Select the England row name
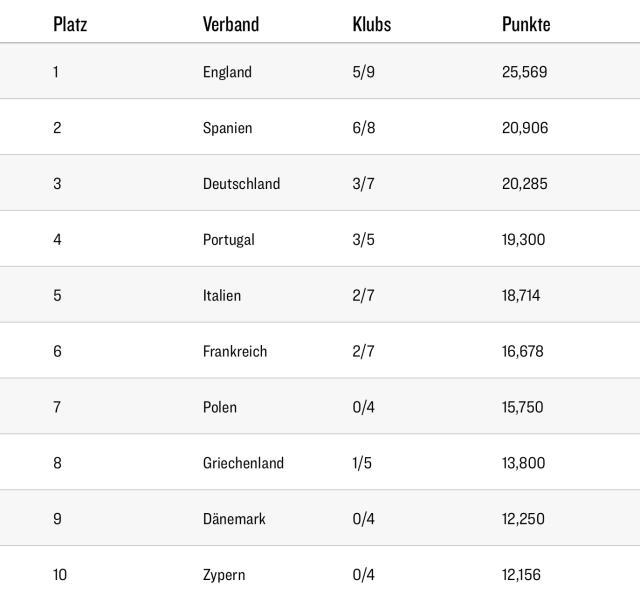 227,72
